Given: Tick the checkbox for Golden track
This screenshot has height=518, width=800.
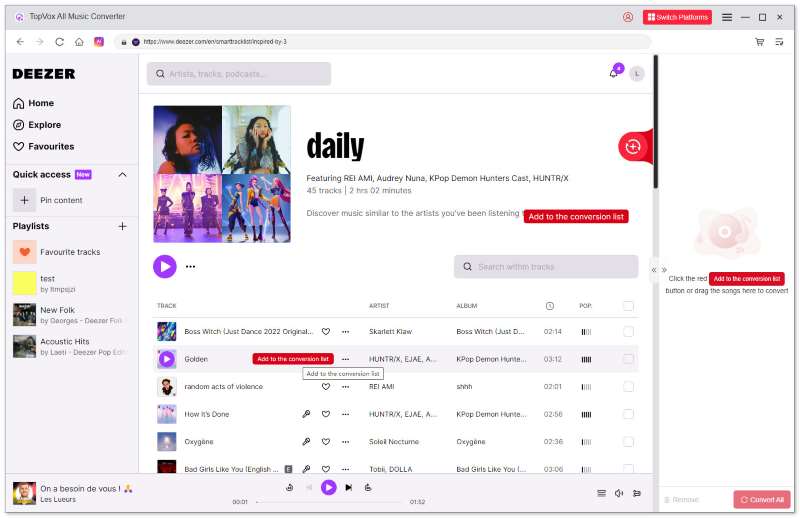Looking at the screenshot, I should coord(628,359).
